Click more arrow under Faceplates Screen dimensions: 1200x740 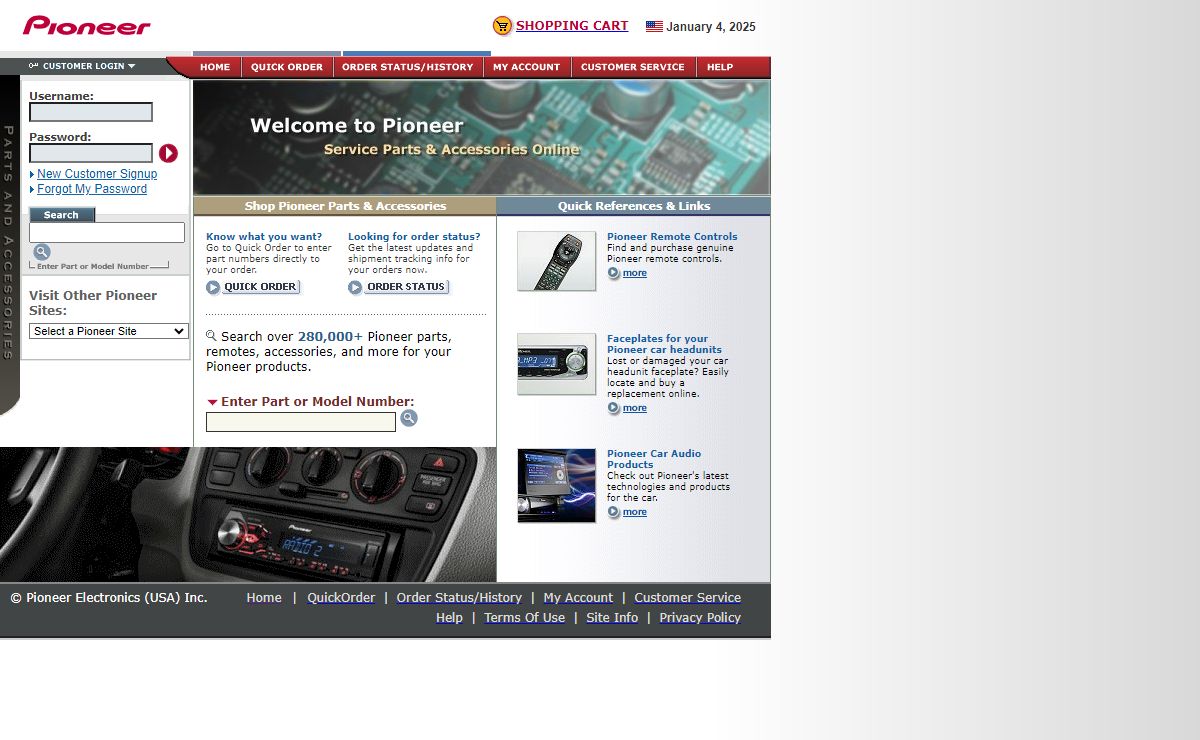(x=614, y=408)
